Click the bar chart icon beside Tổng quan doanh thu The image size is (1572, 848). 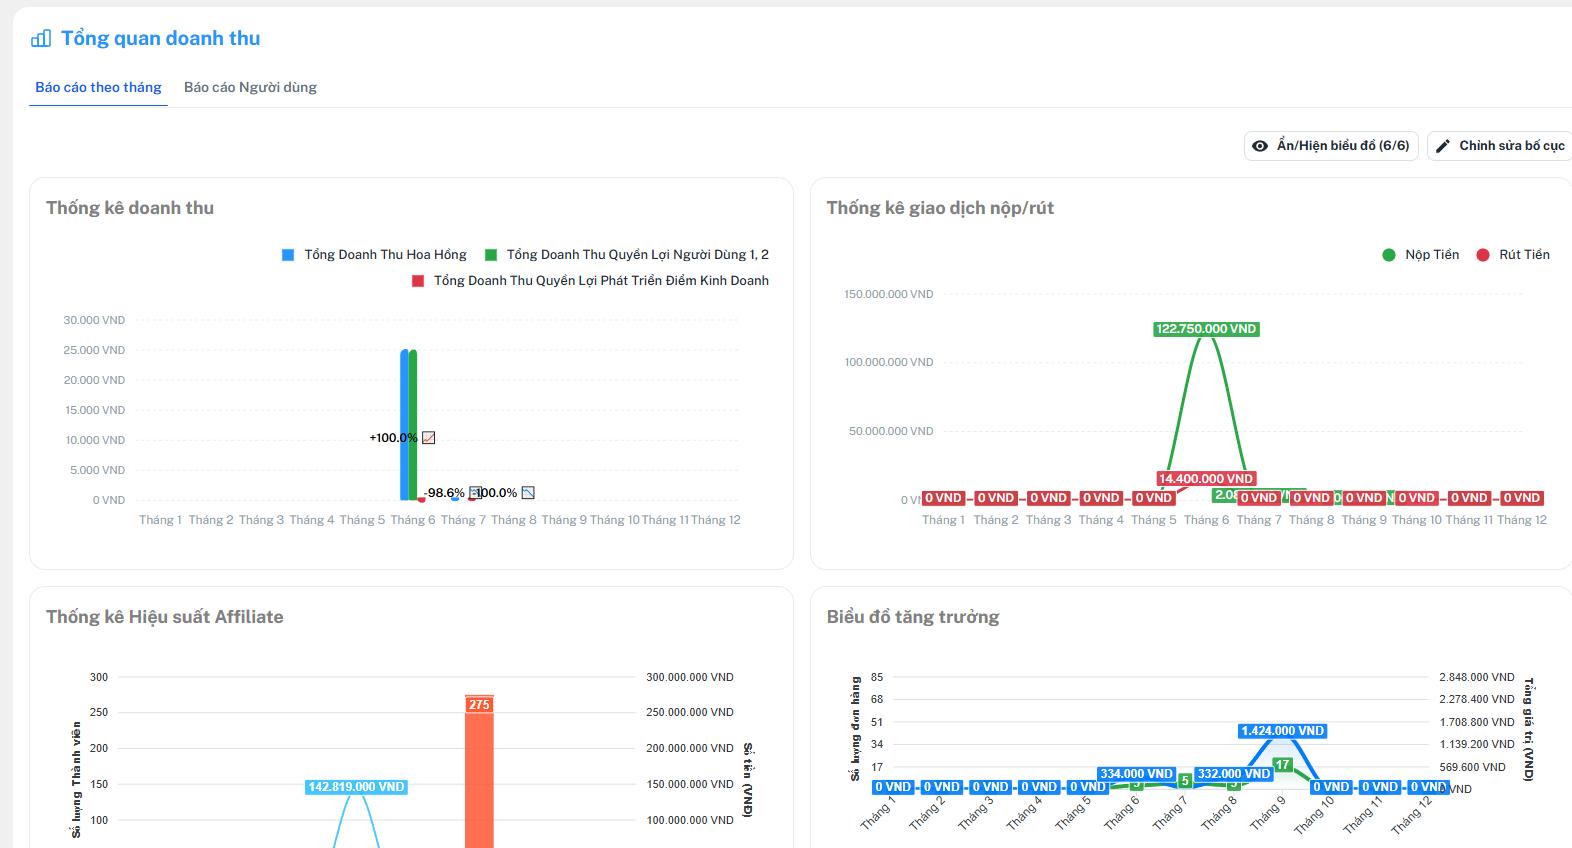(x=41, y=39)
